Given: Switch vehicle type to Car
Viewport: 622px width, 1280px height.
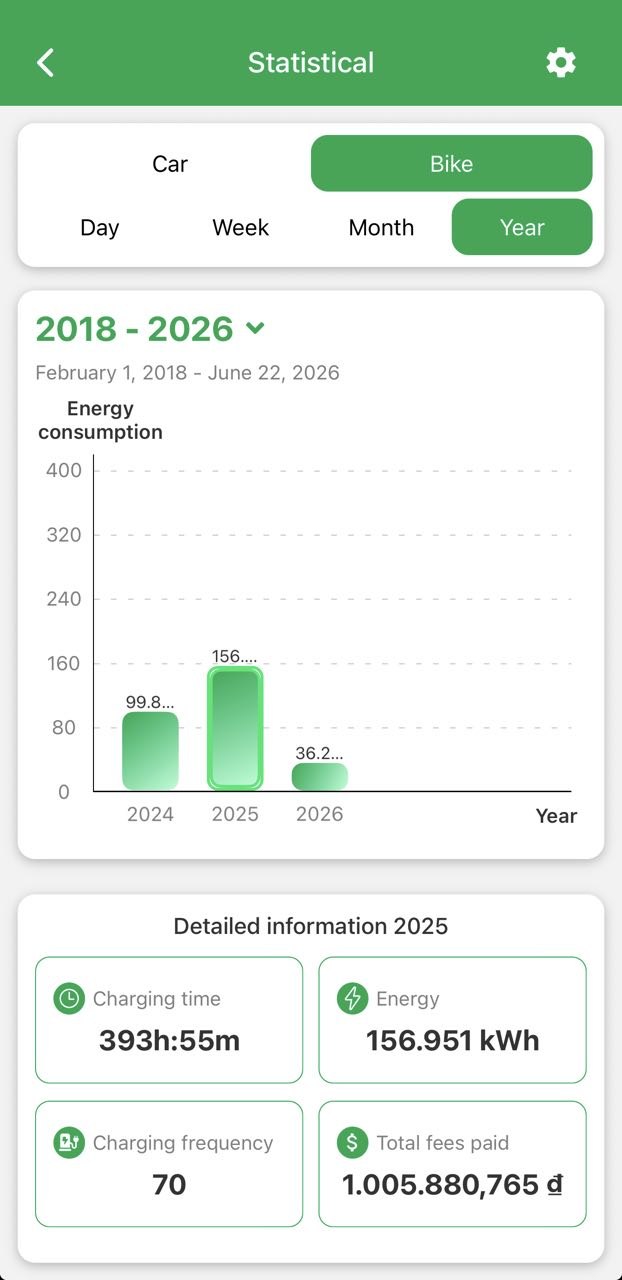Looking at the screenshot, I should tap(170, 164).
